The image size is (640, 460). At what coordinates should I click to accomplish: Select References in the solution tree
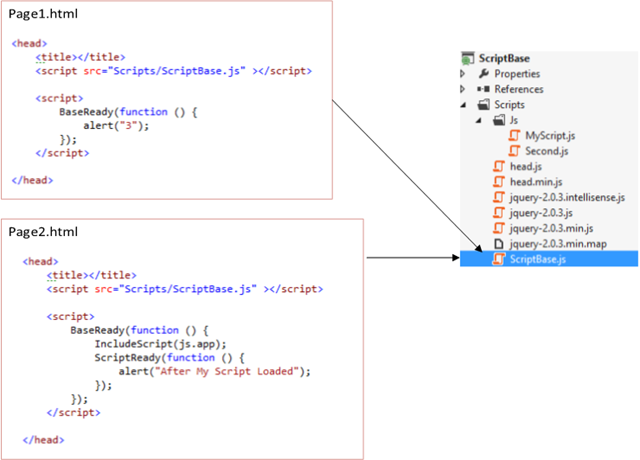click(519, 89)
